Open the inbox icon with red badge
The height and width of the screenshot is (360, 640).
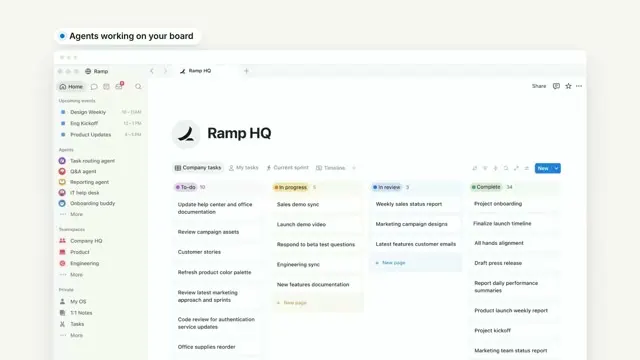(119, 86)
